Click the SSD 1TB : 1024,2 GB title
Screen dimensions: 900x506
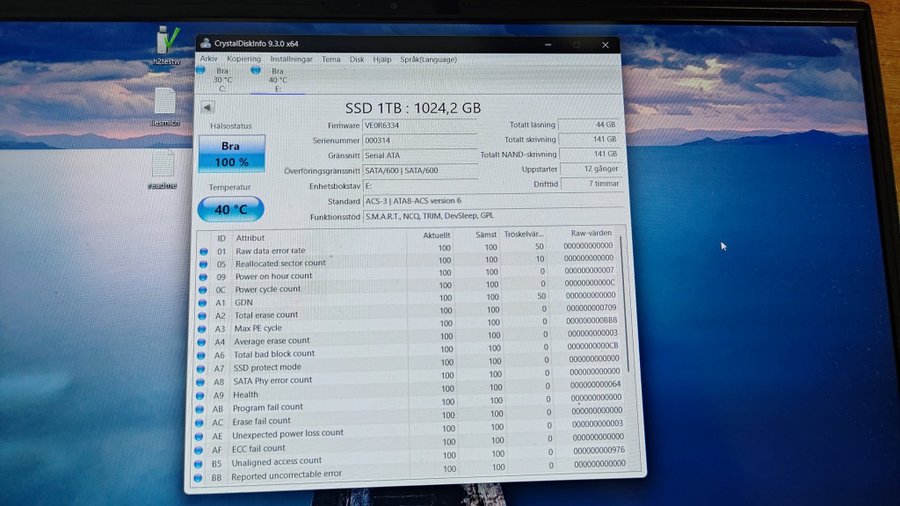pos(413,108)
